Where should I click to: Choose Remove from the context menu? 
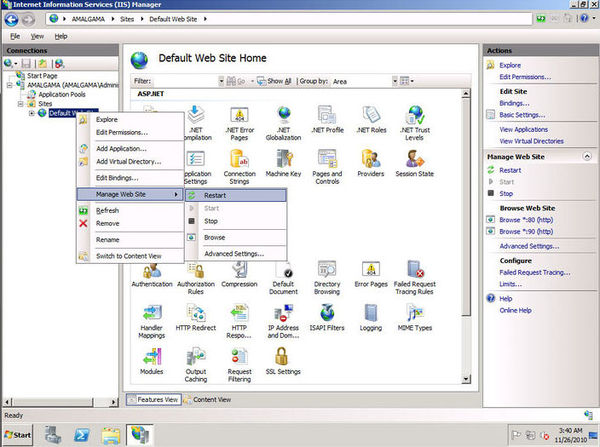pos(130,224)
